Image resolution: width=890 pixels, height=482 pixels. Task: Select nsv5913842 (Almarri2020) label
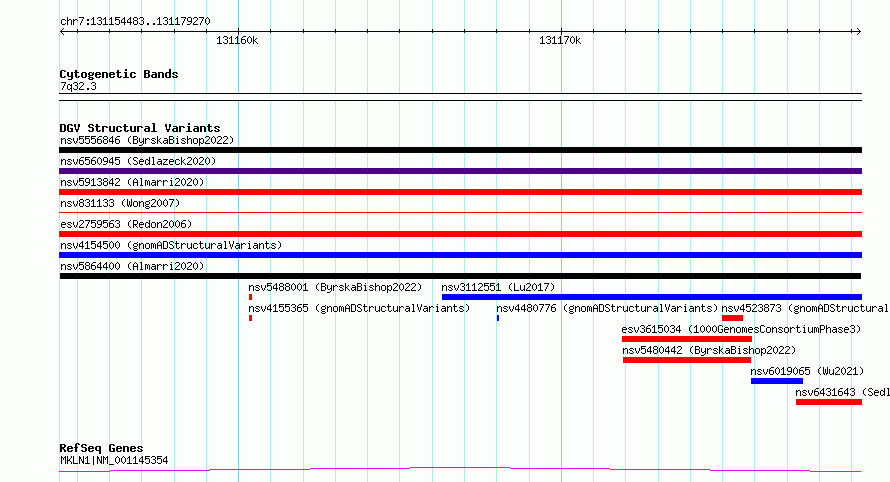tap(132, 182)
